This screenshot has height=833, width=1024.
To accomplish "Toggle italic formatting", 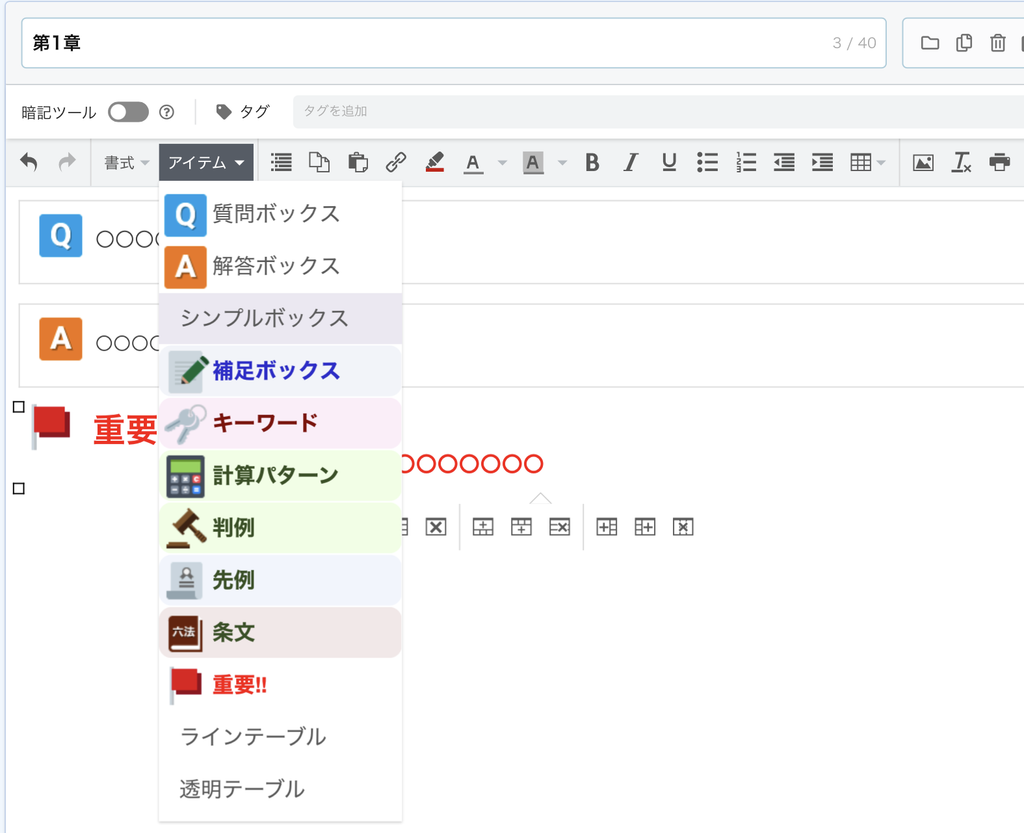I will [630, 162].
